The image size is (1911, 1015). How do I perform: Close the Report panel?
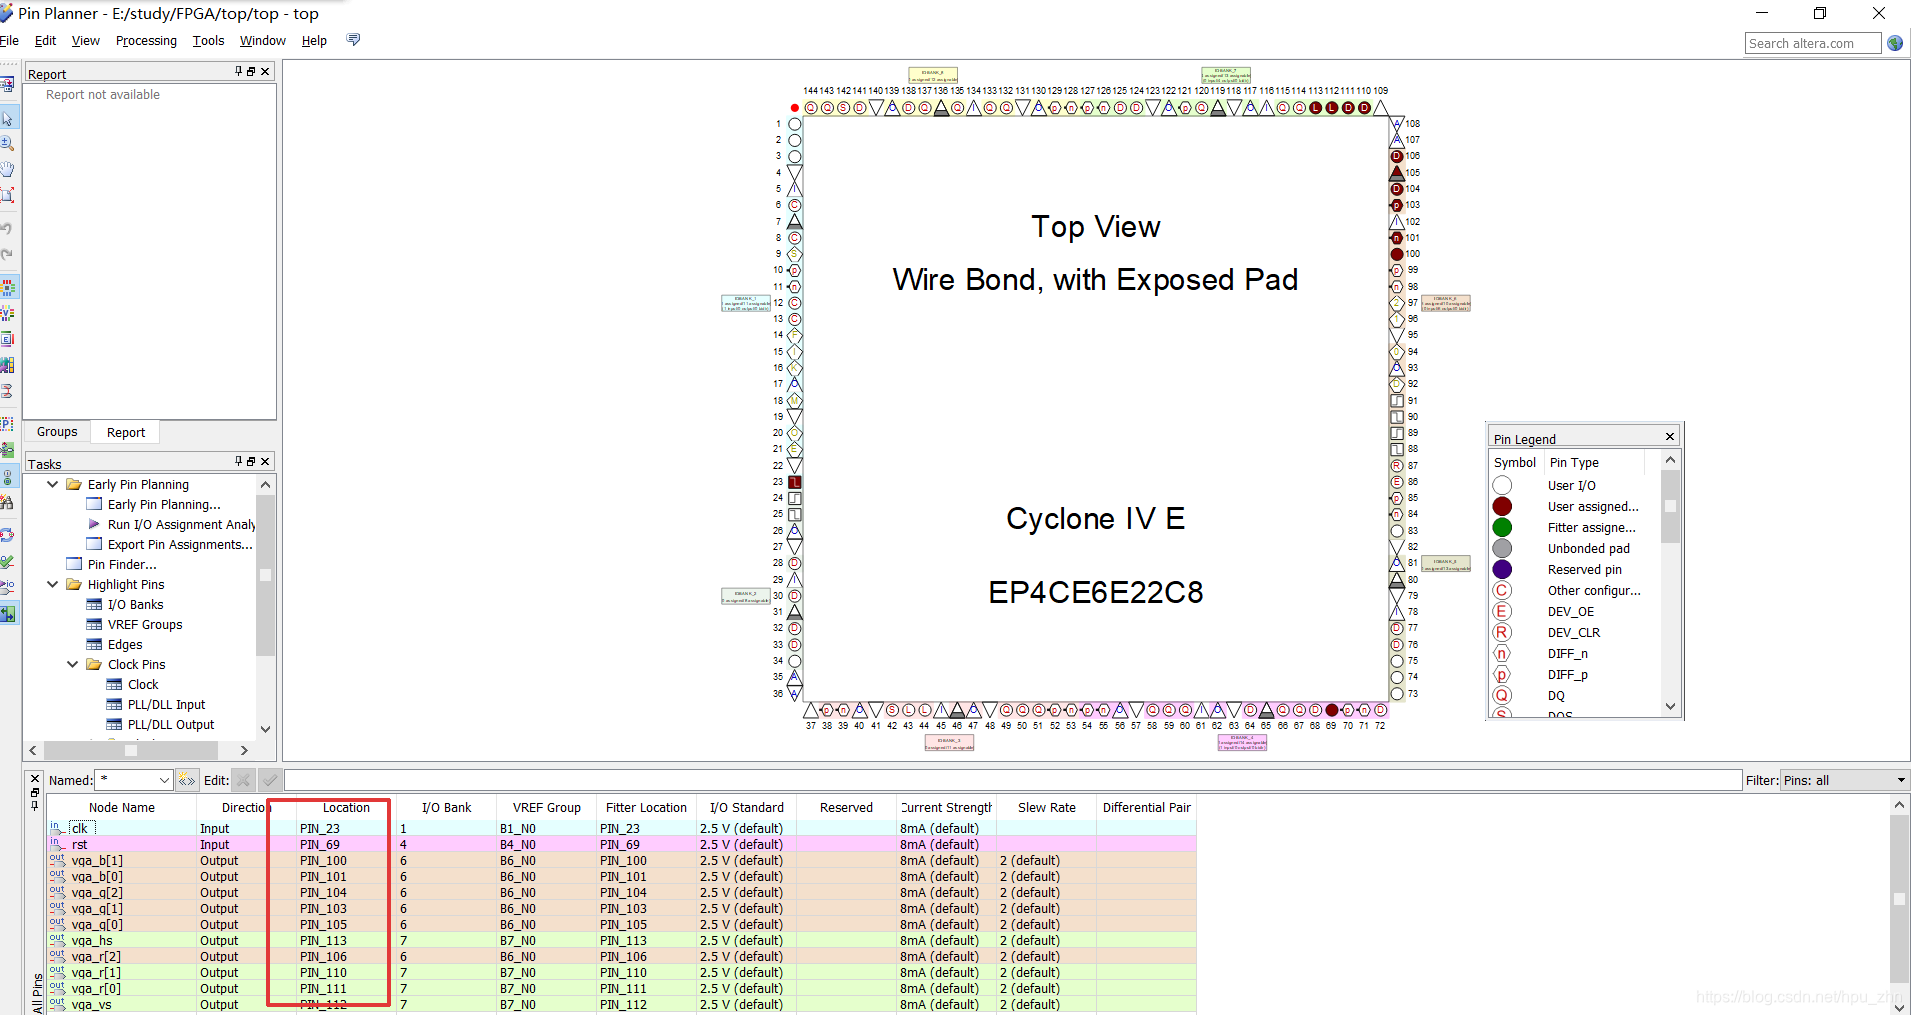click(x=265, y=71)
